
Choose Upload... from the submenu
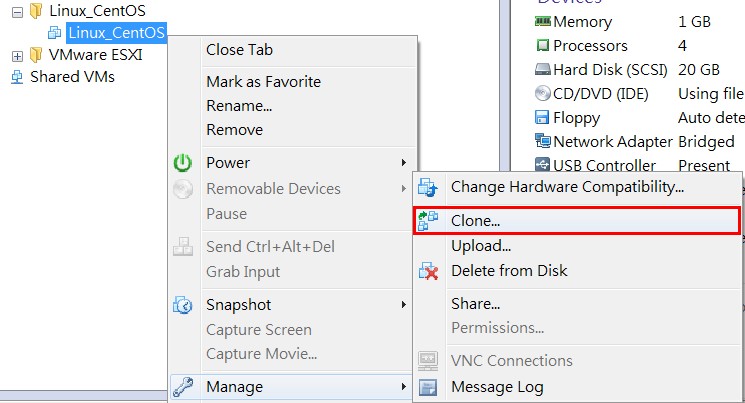[481, 246]
